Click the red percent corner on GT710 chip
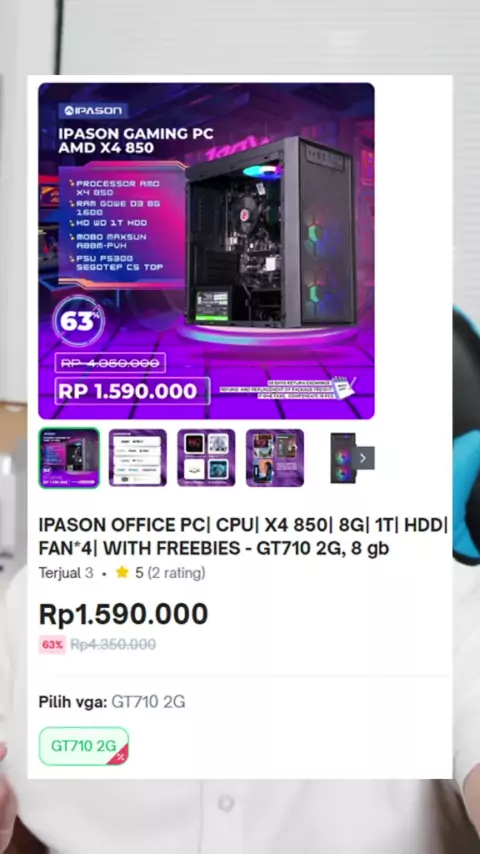This screenshot has height=854, width=480. [120, 756]
